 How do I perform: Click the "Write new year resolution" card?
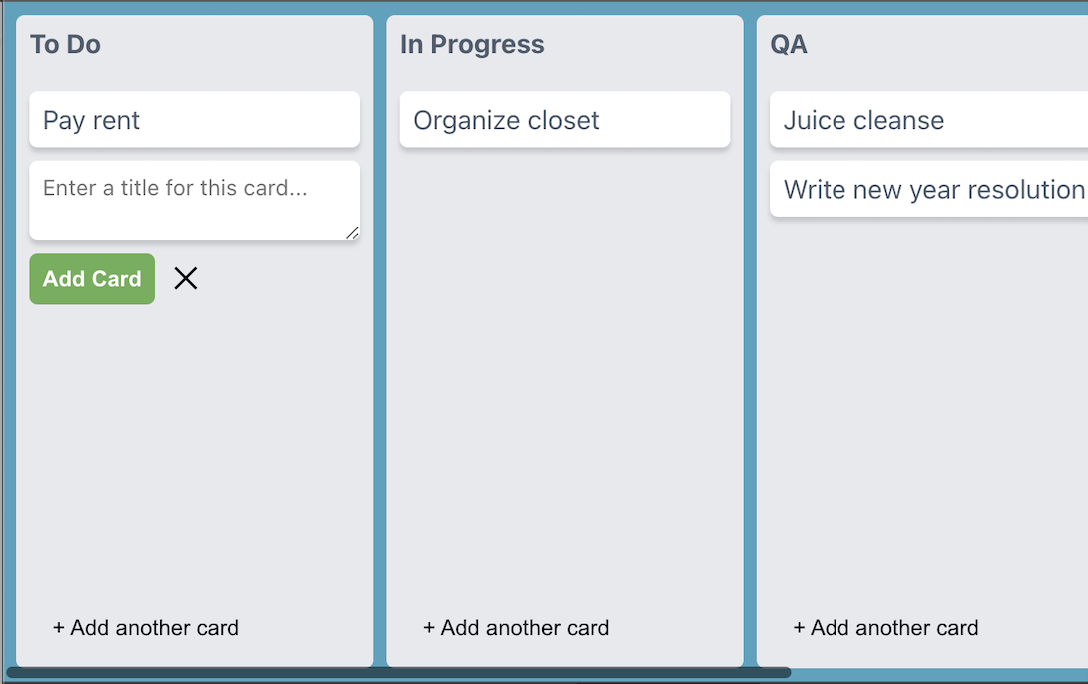[x=928, y=189]
